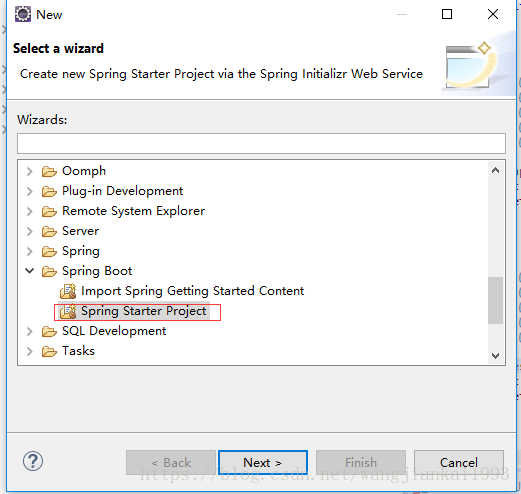Click the Server folder icon
This screenshot has height=494, width=521.
[49, 231]
